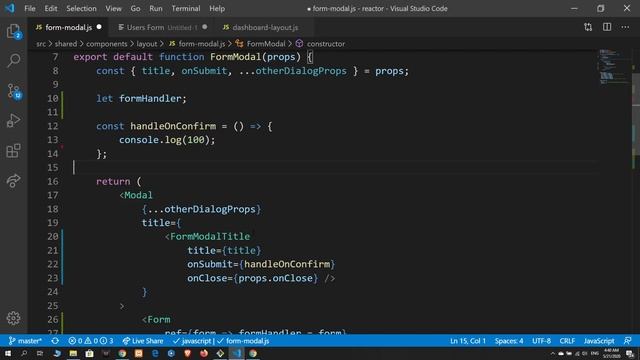The image size is (640, 360).
Task: Open the Manage gear menu
Action: tap(13, 318)
